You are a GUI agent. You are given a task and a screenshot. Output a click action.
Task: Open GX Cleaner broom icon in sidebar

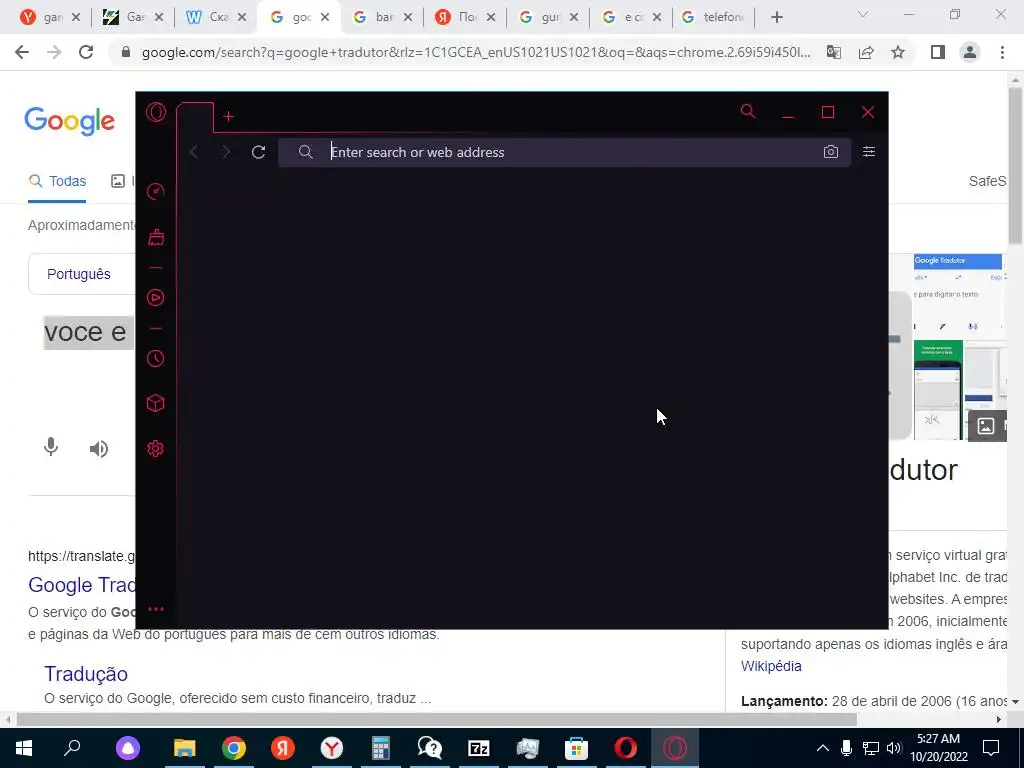155,236
